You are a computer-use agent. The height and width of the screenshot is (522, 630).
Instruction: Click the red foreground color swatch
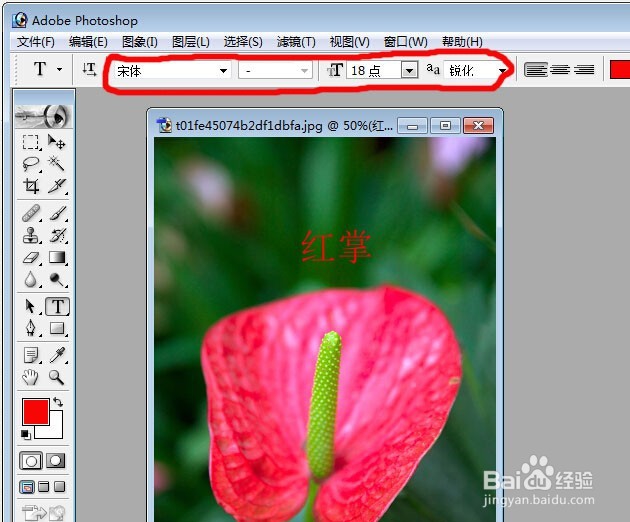[x=36, y=412]
